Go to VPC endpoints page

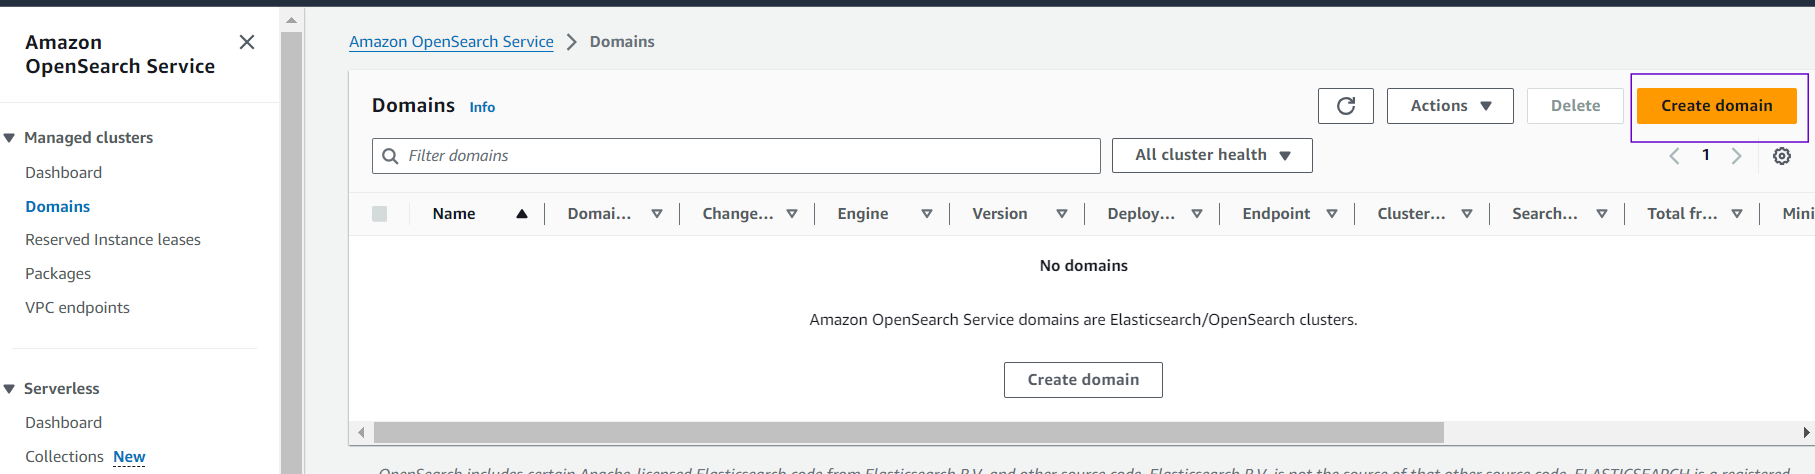tap(77, 308)
